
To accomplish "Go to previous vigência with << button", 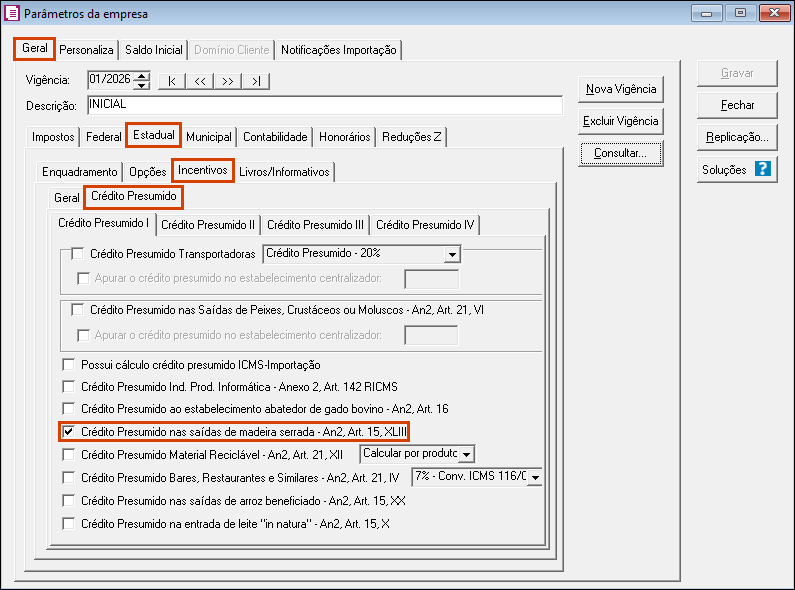I will (200, 81).
